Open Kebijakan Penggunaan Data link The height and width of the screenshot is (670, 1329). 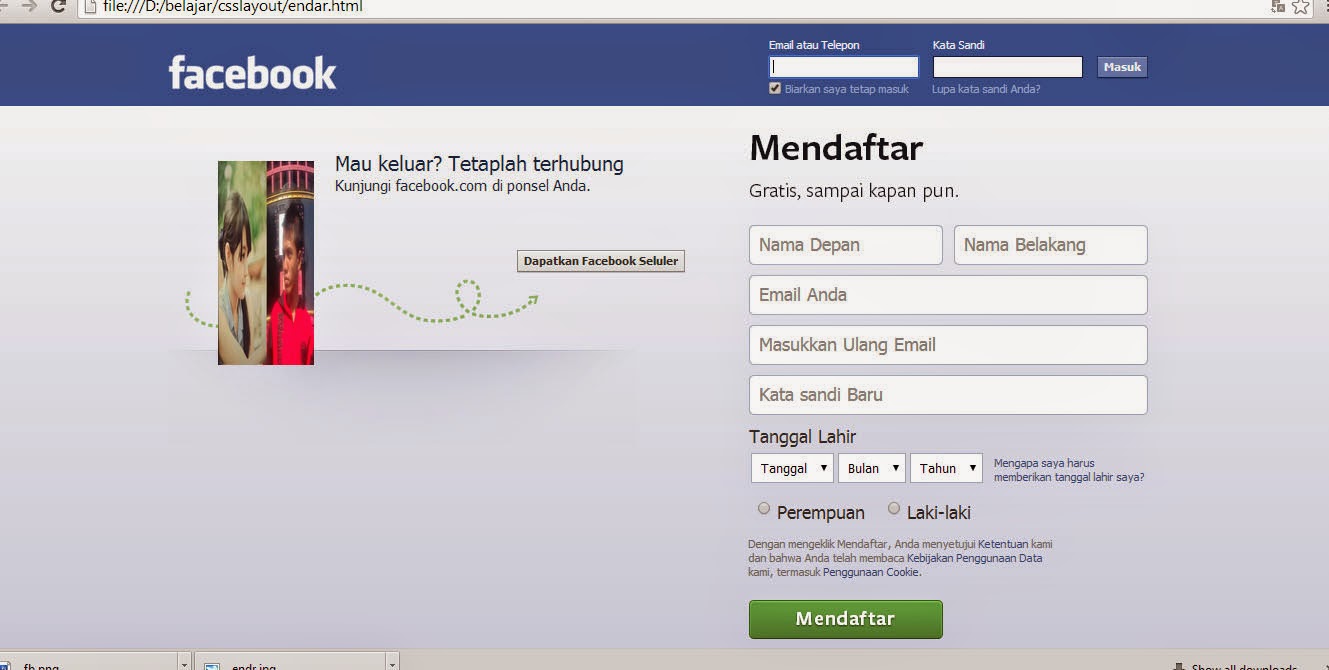[x=975, y=558]
